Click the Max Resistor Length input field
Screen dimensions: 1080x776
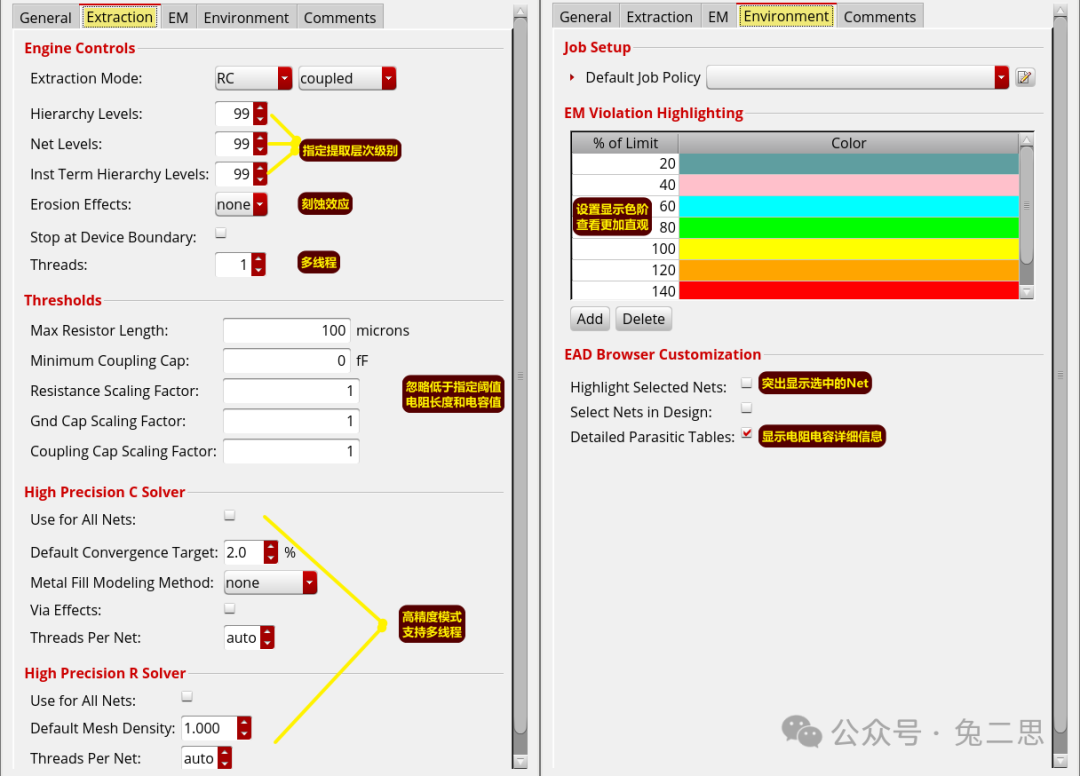tap(286, 331)
